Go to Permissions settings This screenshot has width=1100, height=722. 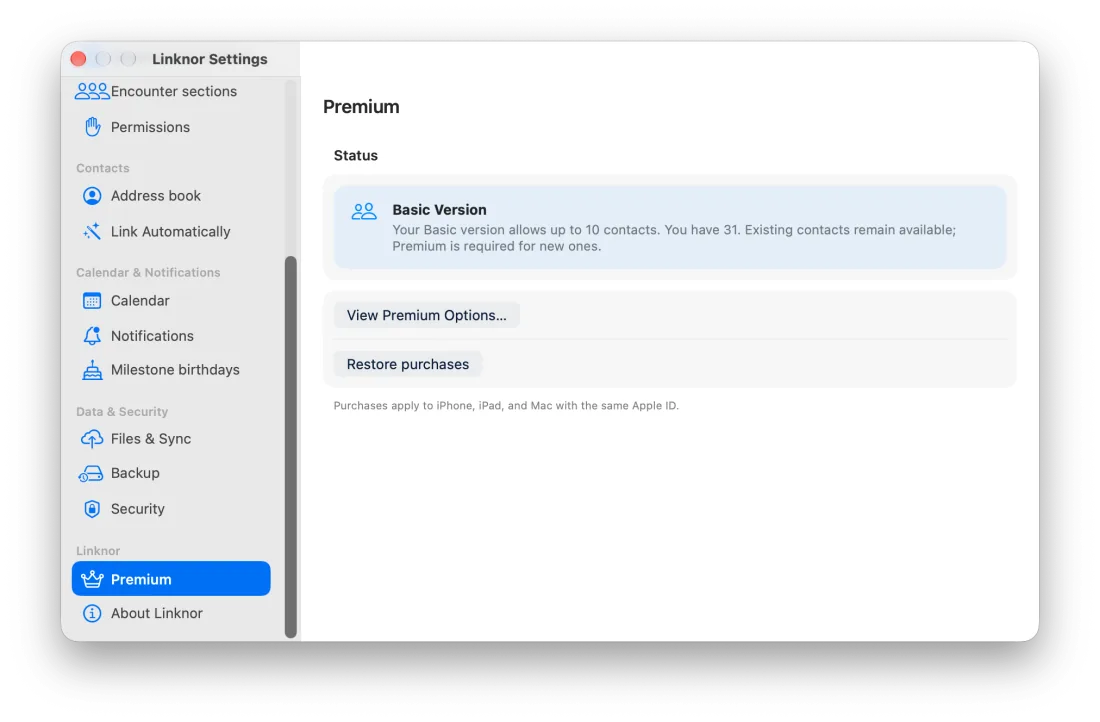171,127
